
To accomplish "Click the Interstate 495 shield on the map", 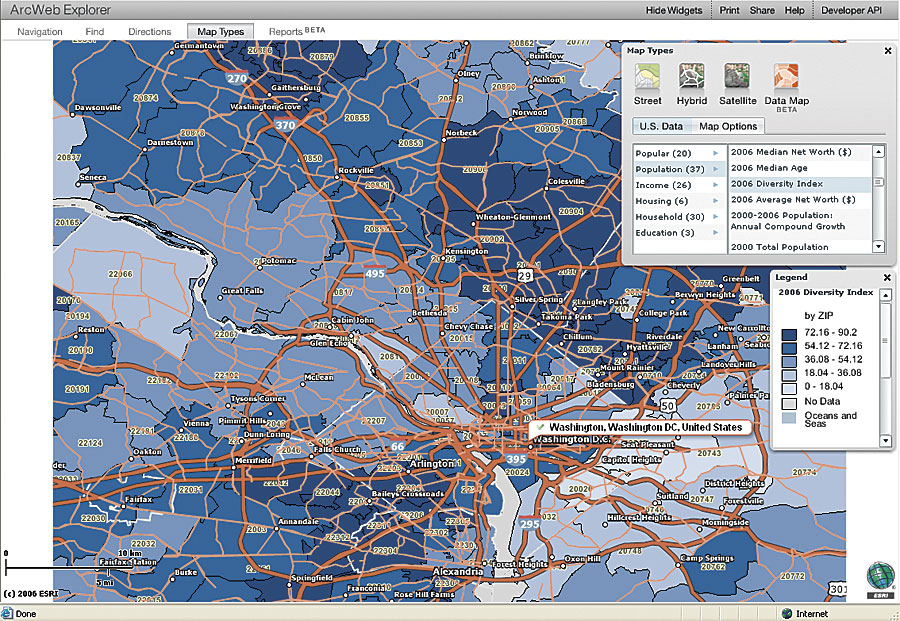I will coord(375,273).
